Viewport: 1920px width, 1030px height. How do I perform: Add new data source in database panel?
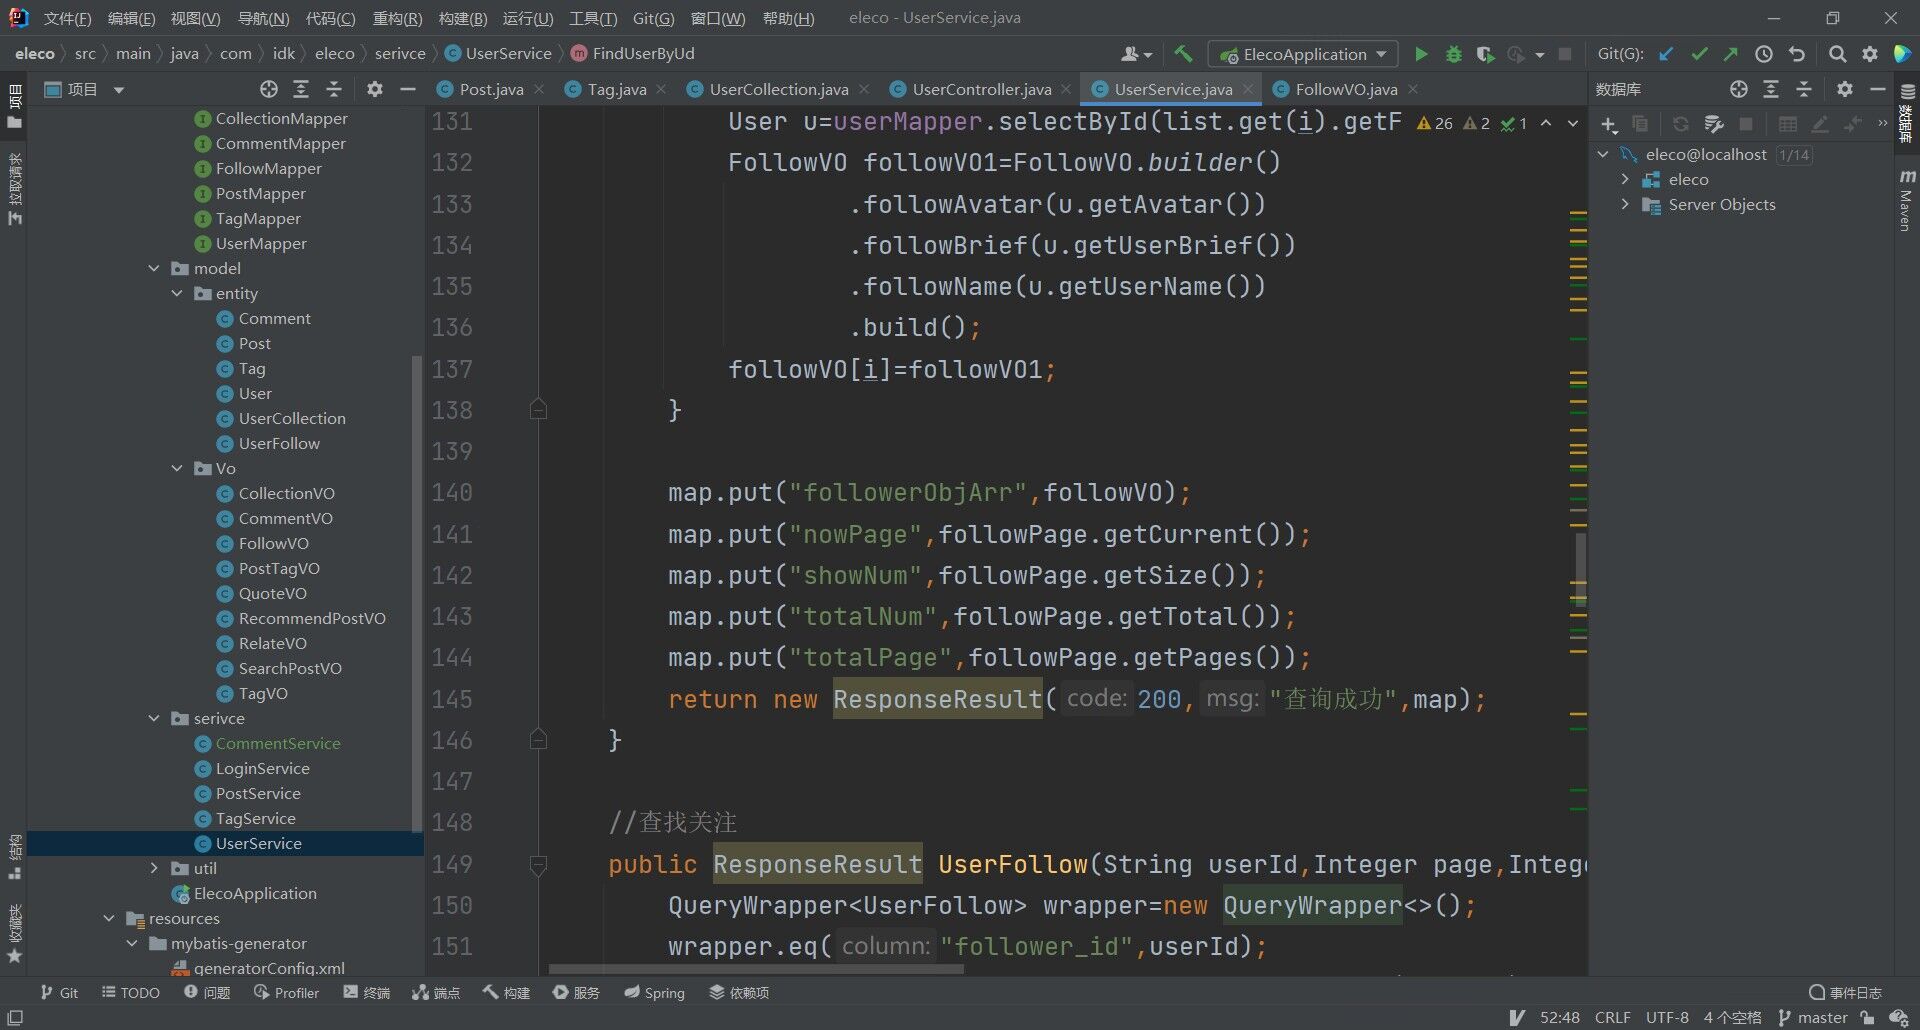[x=1608, y=124]
